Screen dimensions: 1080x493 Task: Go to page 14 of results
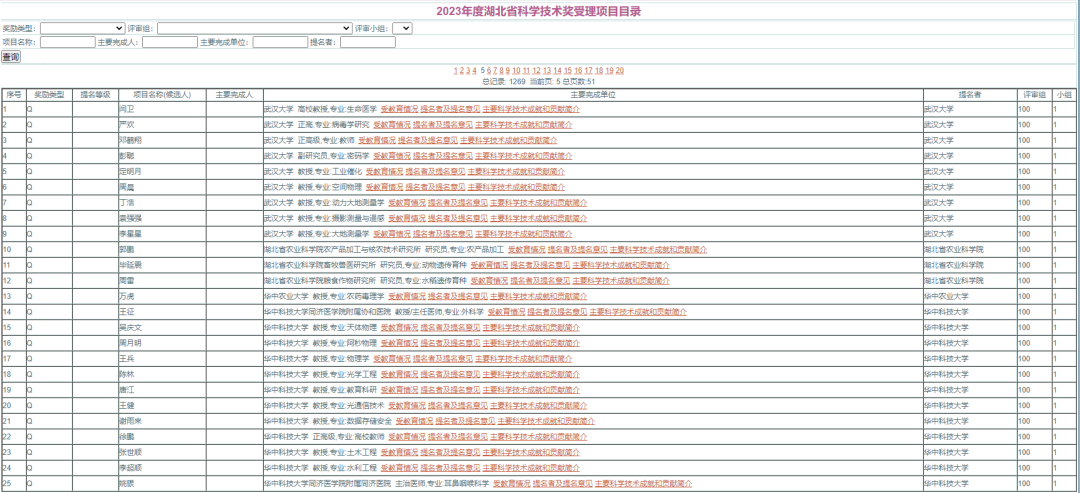pos(557,70)
